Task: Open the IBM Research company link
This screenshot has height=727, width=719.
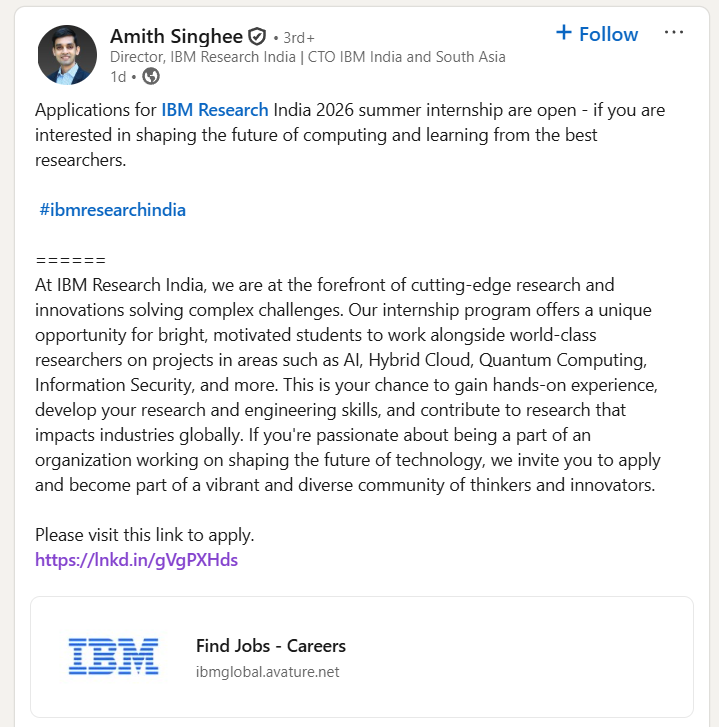Action: (214, 110)
